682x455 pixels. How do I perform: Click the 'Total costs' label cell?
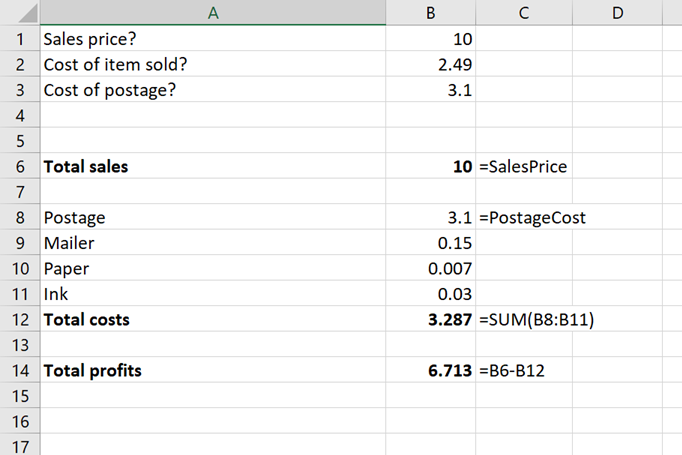(213, 319)
